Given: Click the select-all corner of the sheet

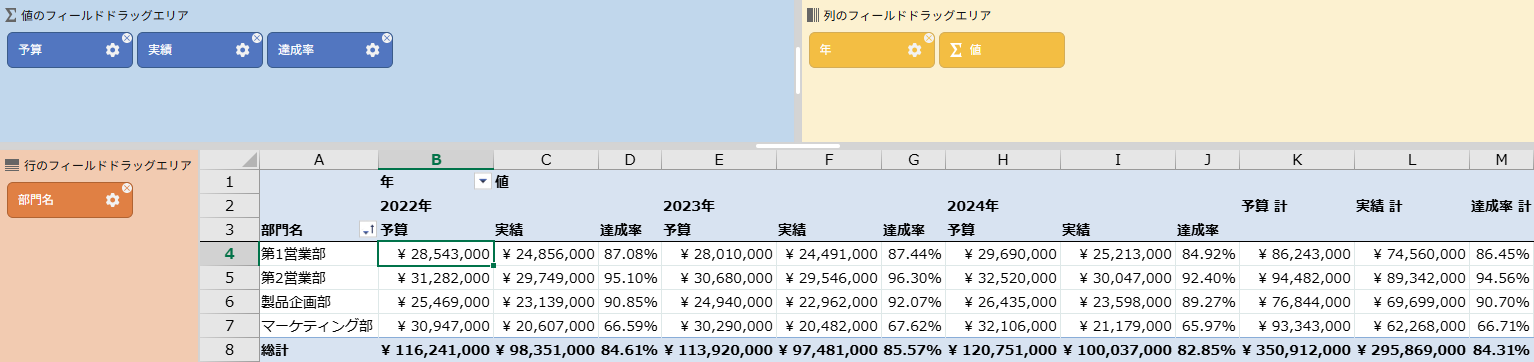Looking at the screenshot, I should click(x=229, y=159).
